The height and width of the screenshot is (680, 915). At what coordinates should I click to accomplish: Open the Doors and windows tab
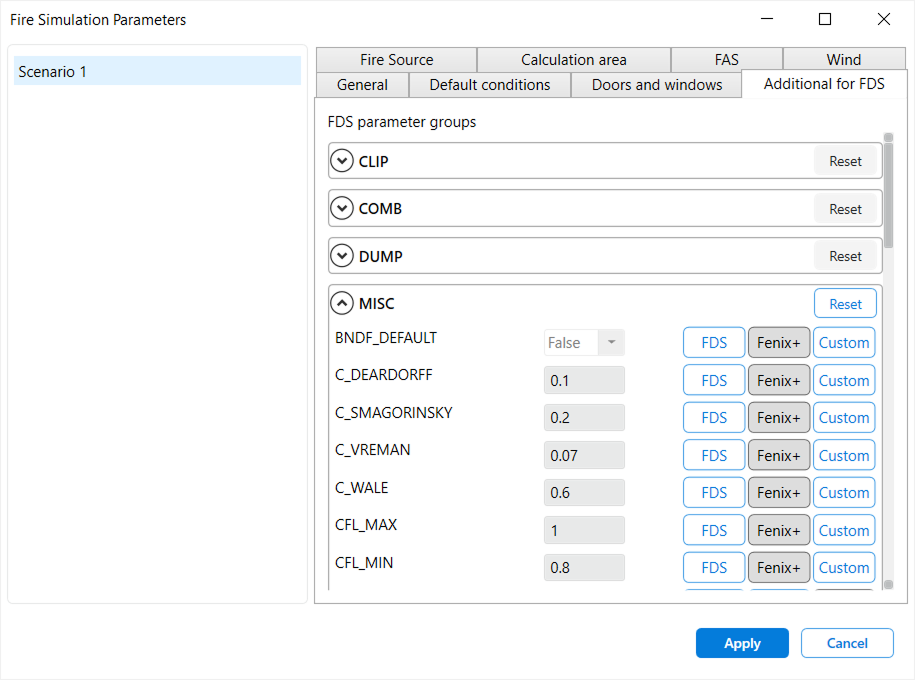pos(656,85)
